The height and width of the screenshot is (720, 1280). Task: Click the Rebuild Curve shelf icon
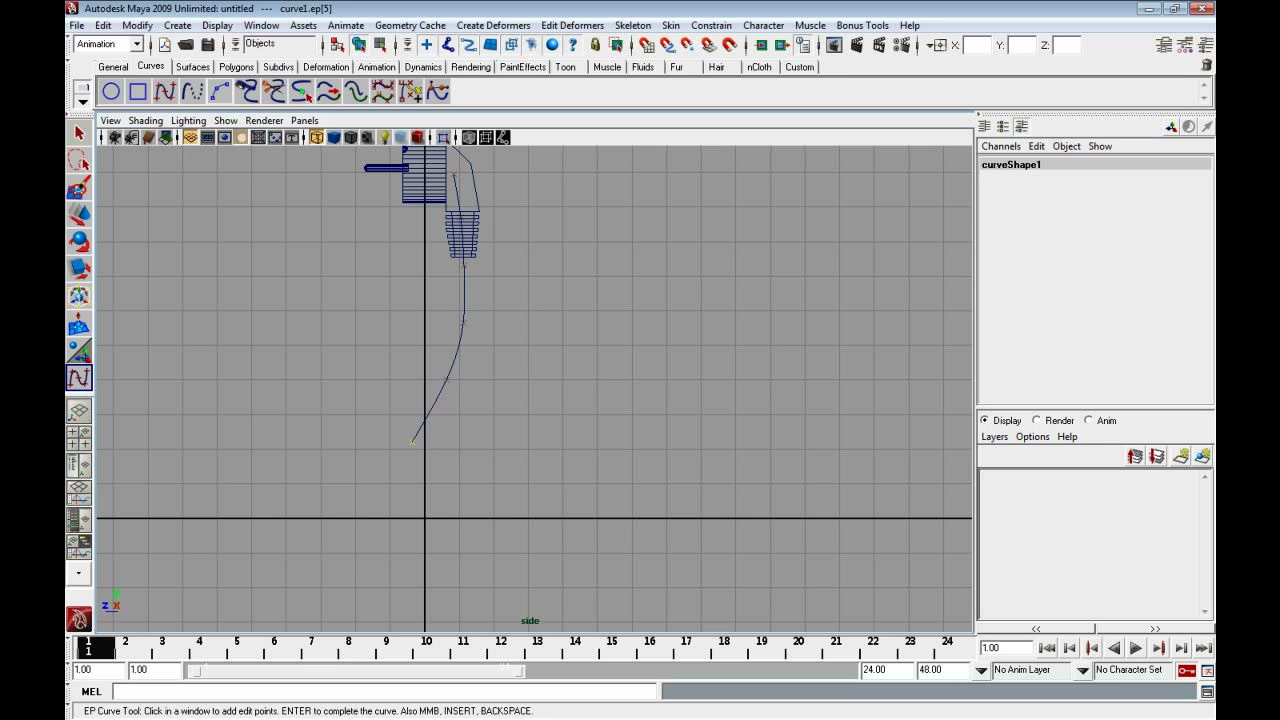coord(383,92)
